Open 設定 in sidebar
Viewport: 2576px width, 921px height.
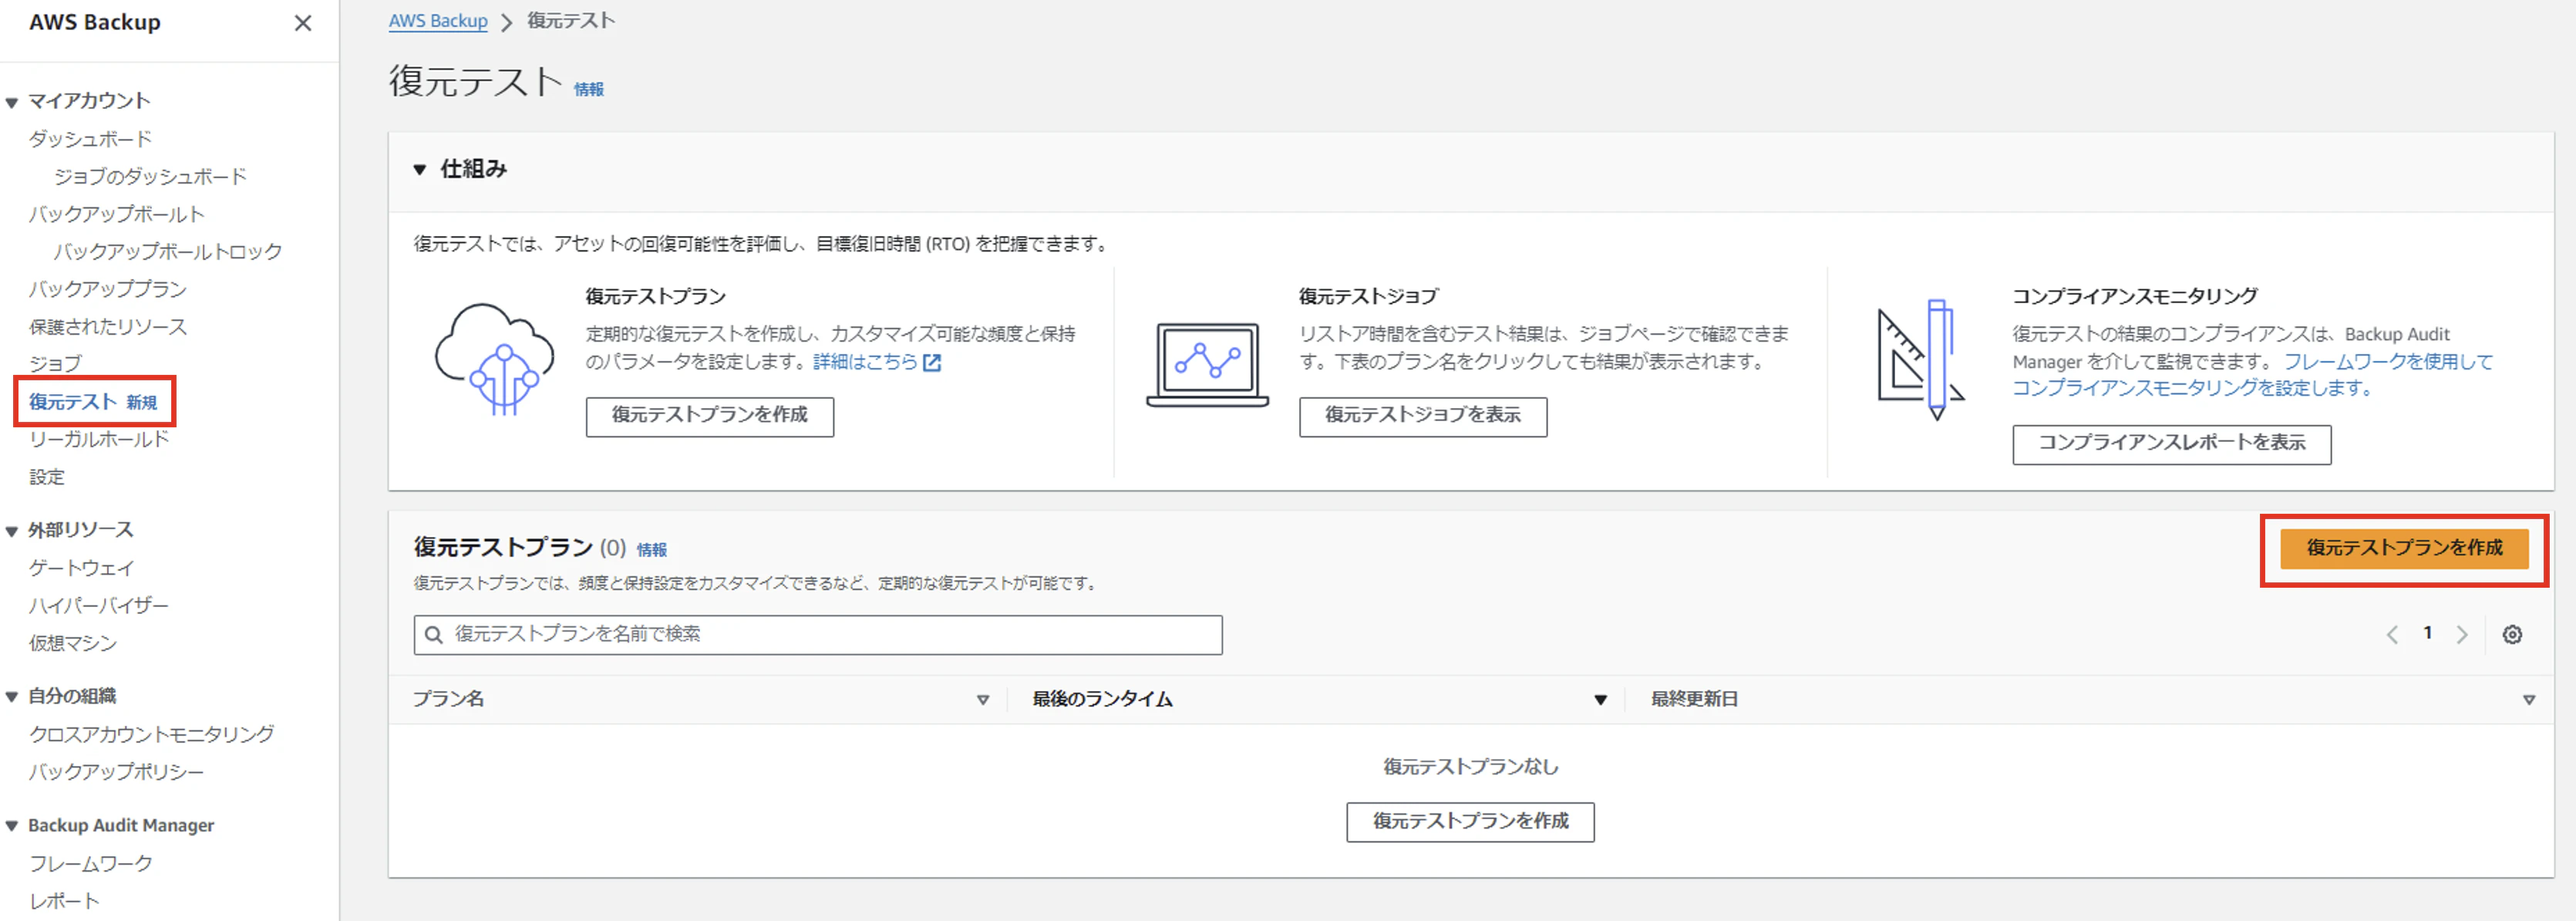46,477
